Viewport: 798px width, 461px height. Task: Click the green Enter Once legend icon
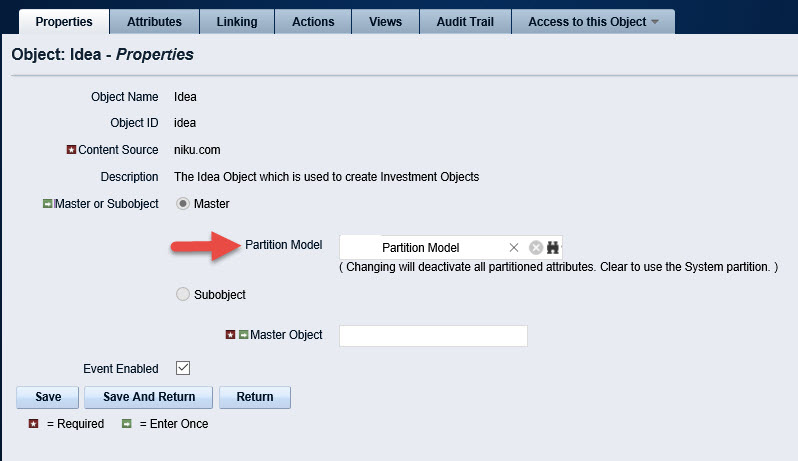pos(127,423)
